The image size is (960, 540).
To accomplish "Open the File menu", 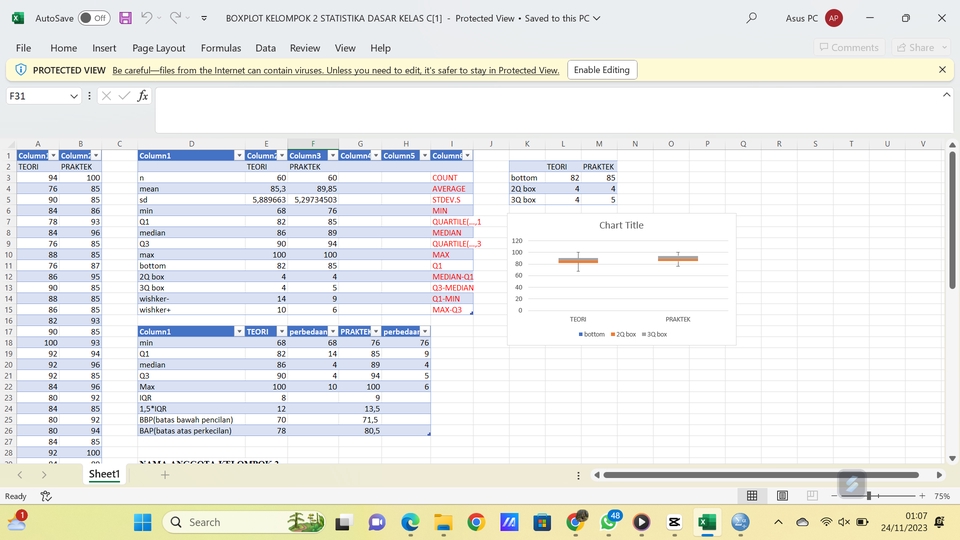I will (23, 48).
